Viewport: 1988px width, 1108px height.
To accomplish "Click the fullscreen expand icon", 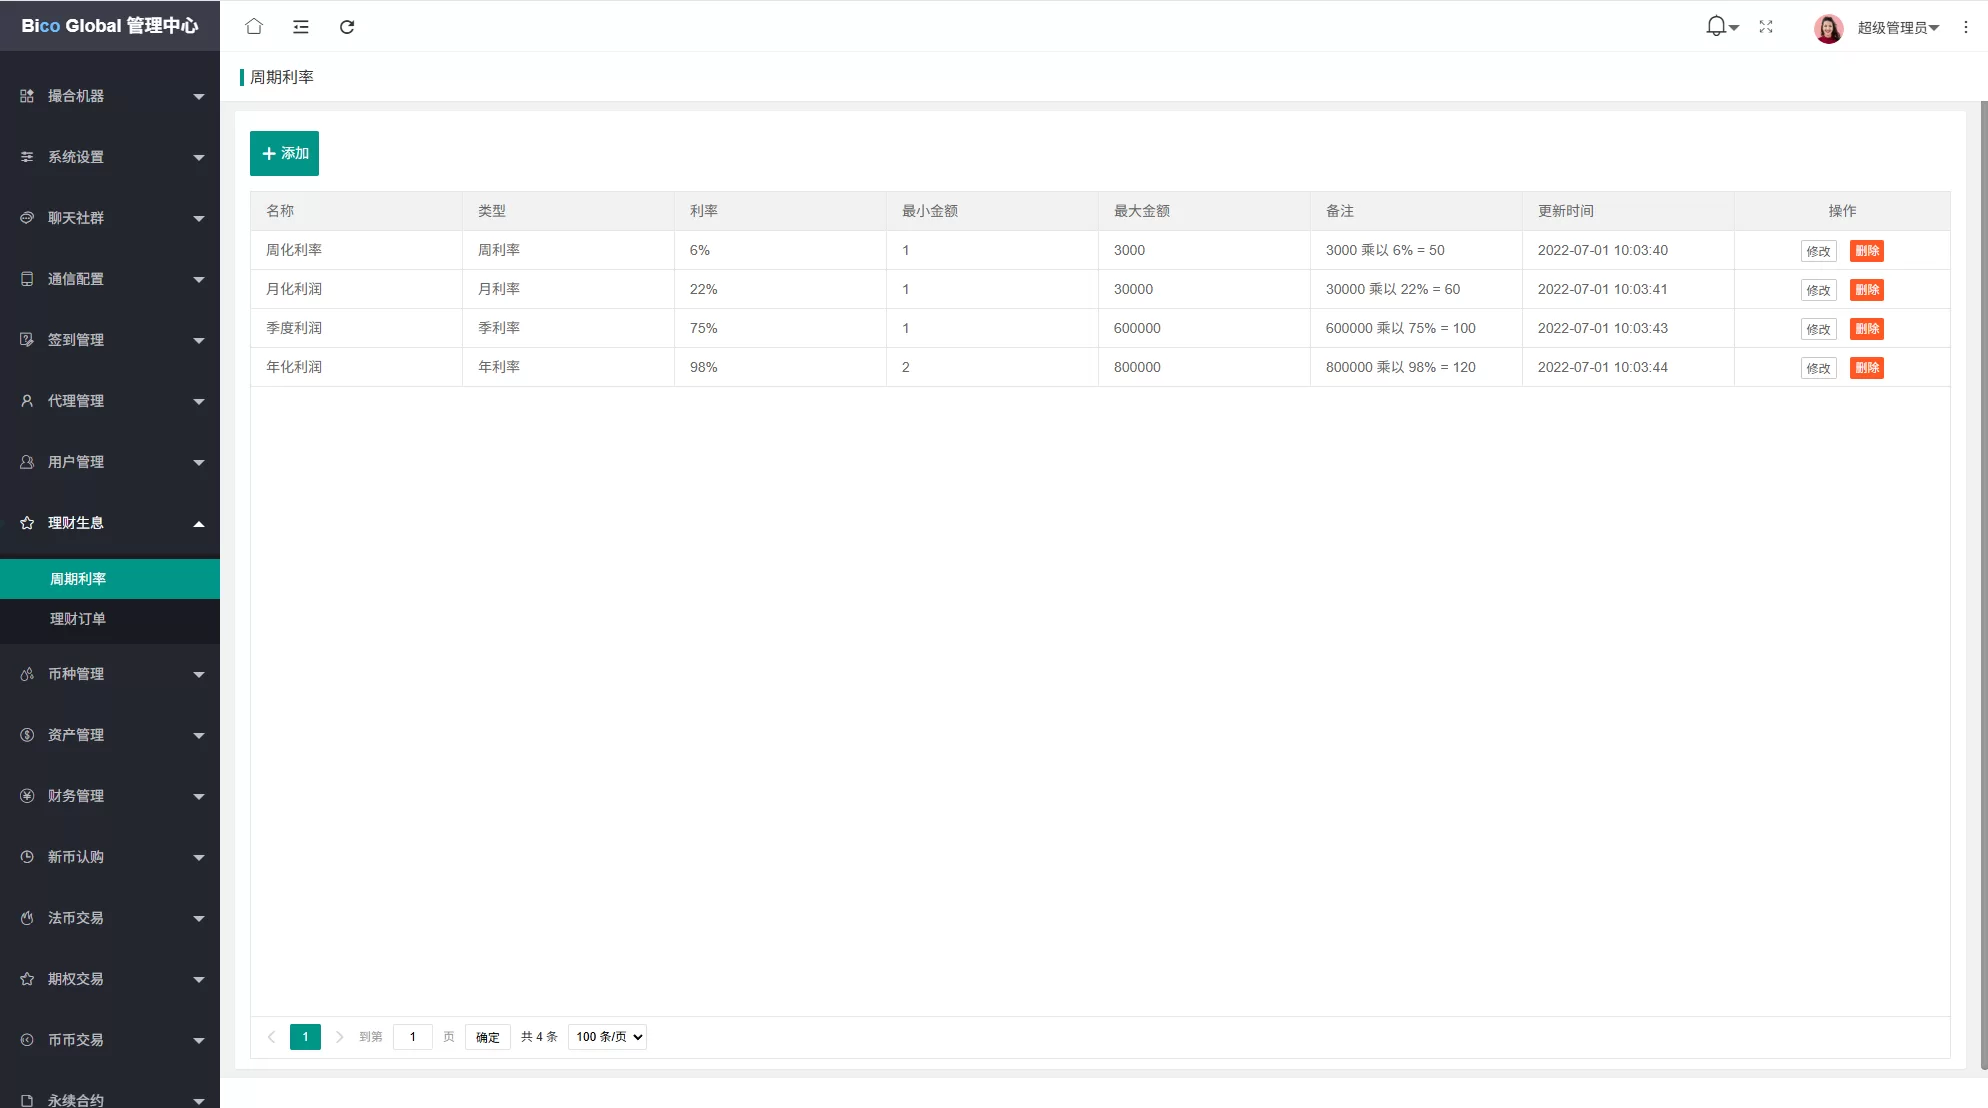I will (x=1766, y=27).
